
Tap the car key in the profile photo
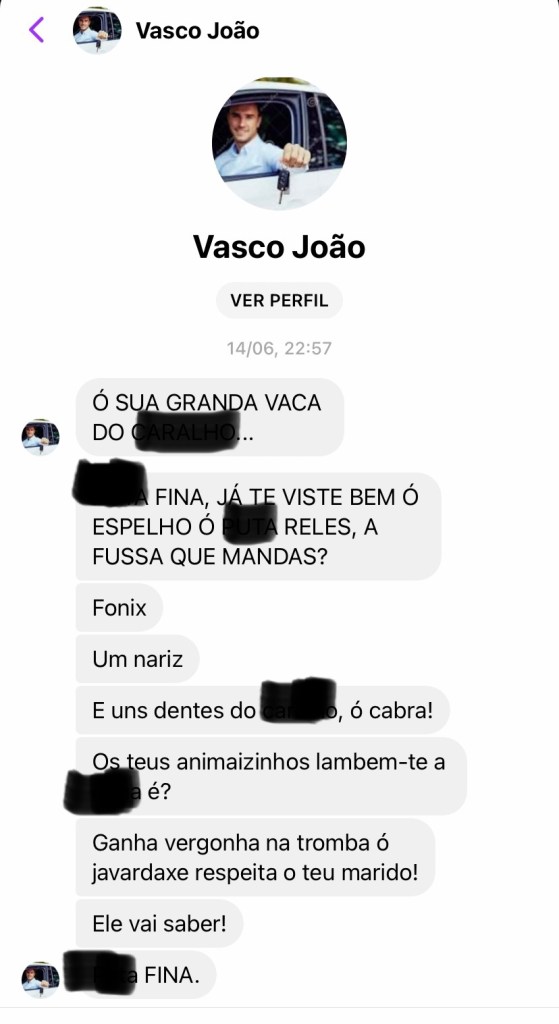[x=283, y=185]
